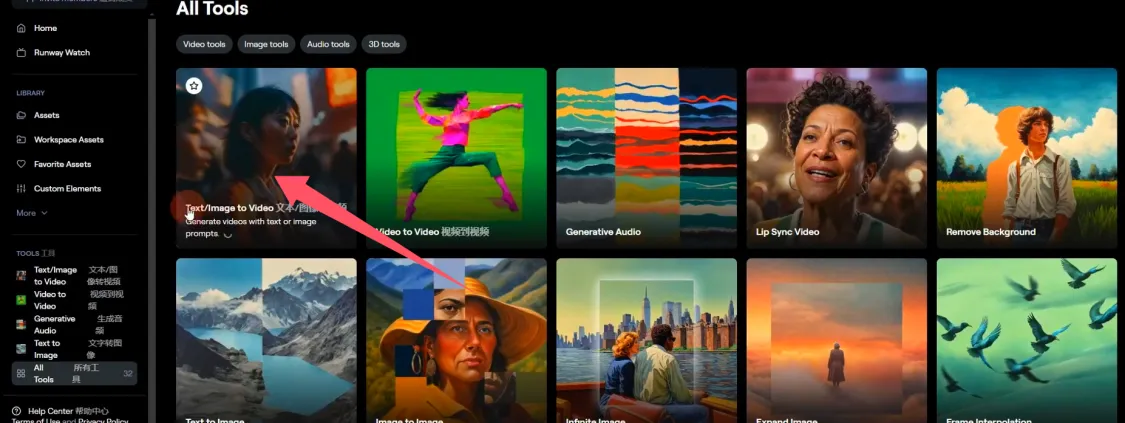The width and height of the screenshot is (1125, 423).
Task: Select the 3D tools filter
Action: [384, 44]
